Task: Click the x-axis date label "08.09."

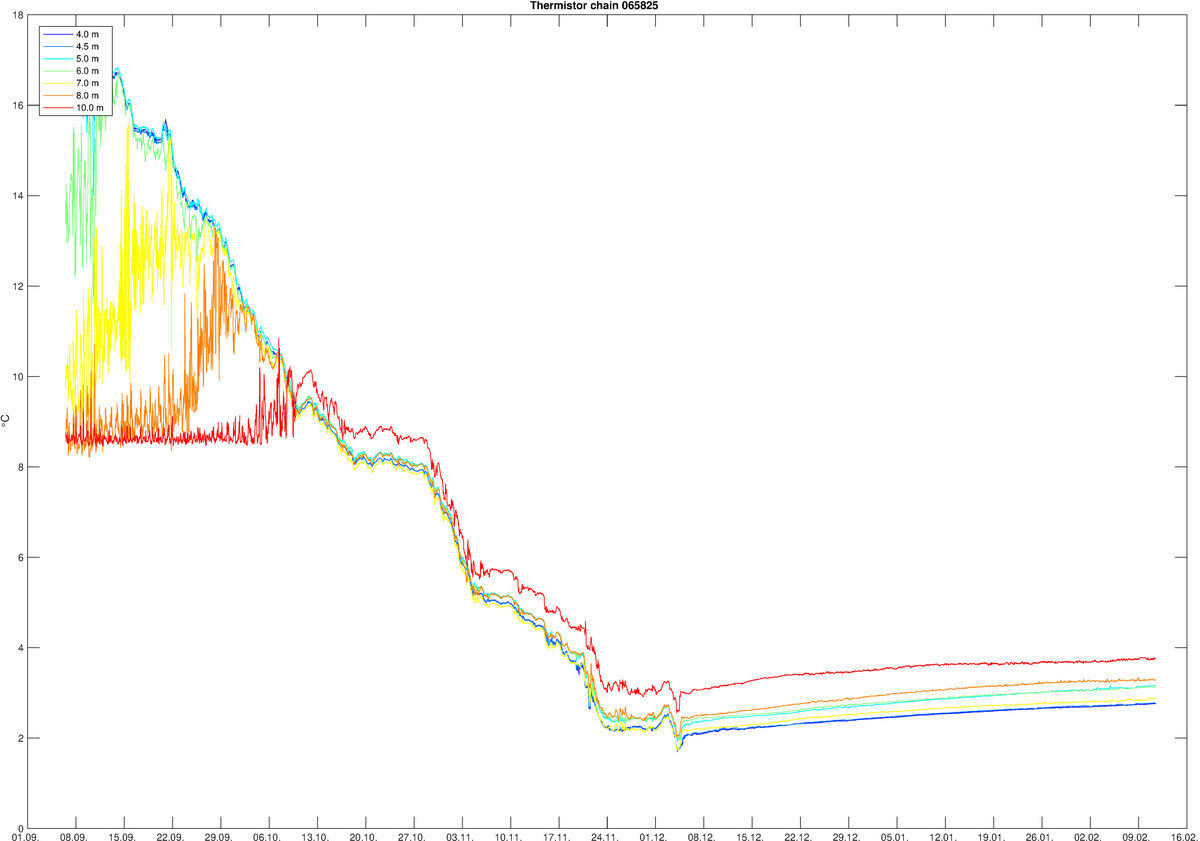Action: pyautogui.click(x=74, y=835)
